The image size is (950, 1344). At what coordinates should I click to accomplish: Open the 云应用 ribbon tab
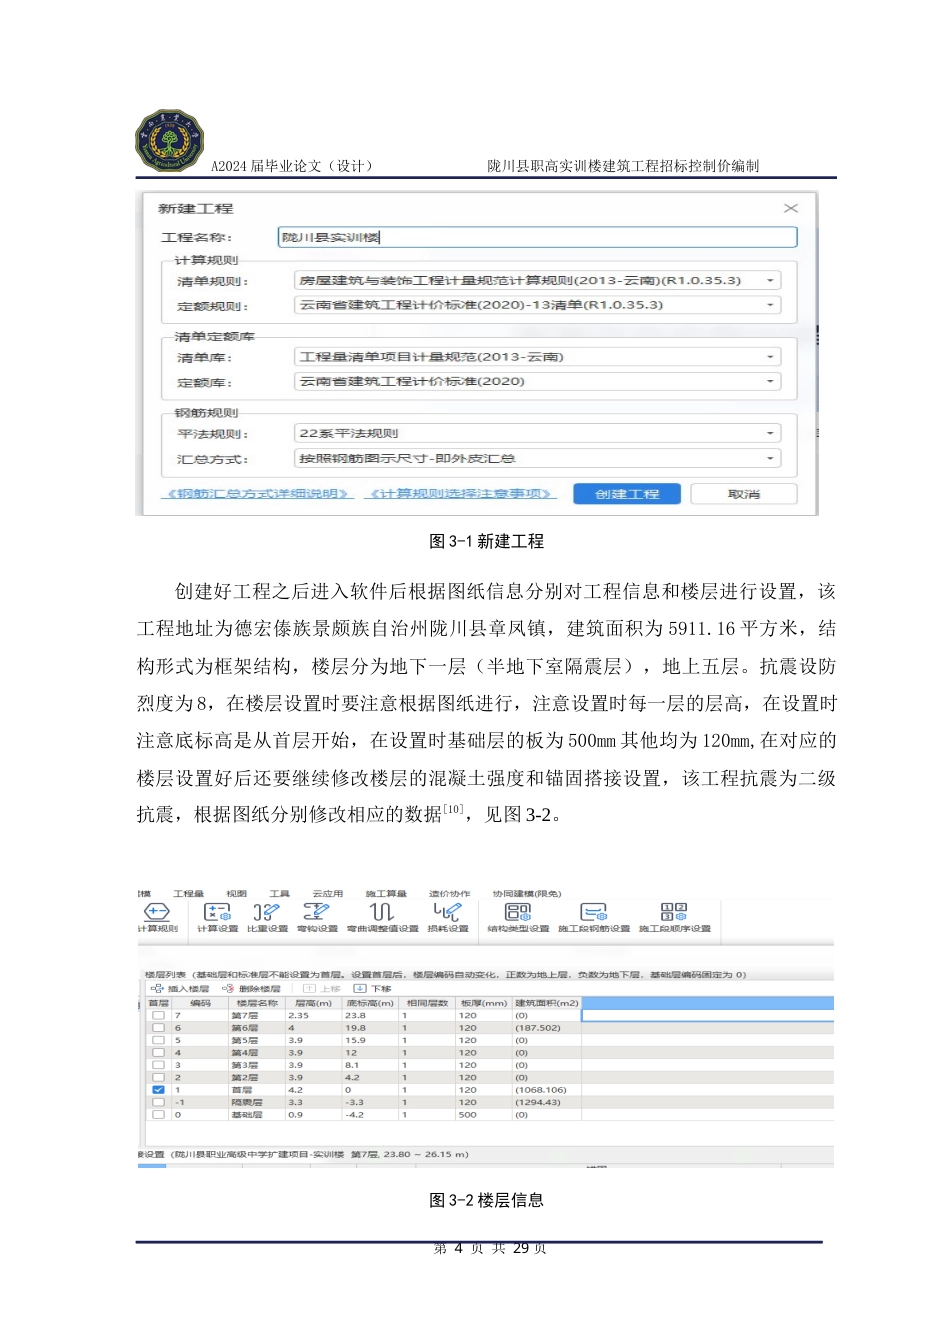tap(327, 894)
